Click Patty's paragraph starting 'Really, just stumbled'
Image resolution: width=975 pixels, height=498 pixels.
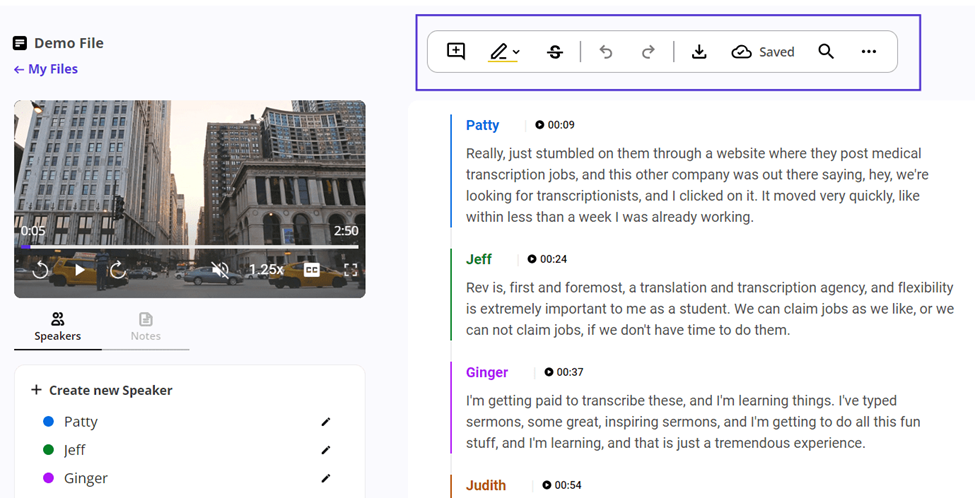coord(697,185)
